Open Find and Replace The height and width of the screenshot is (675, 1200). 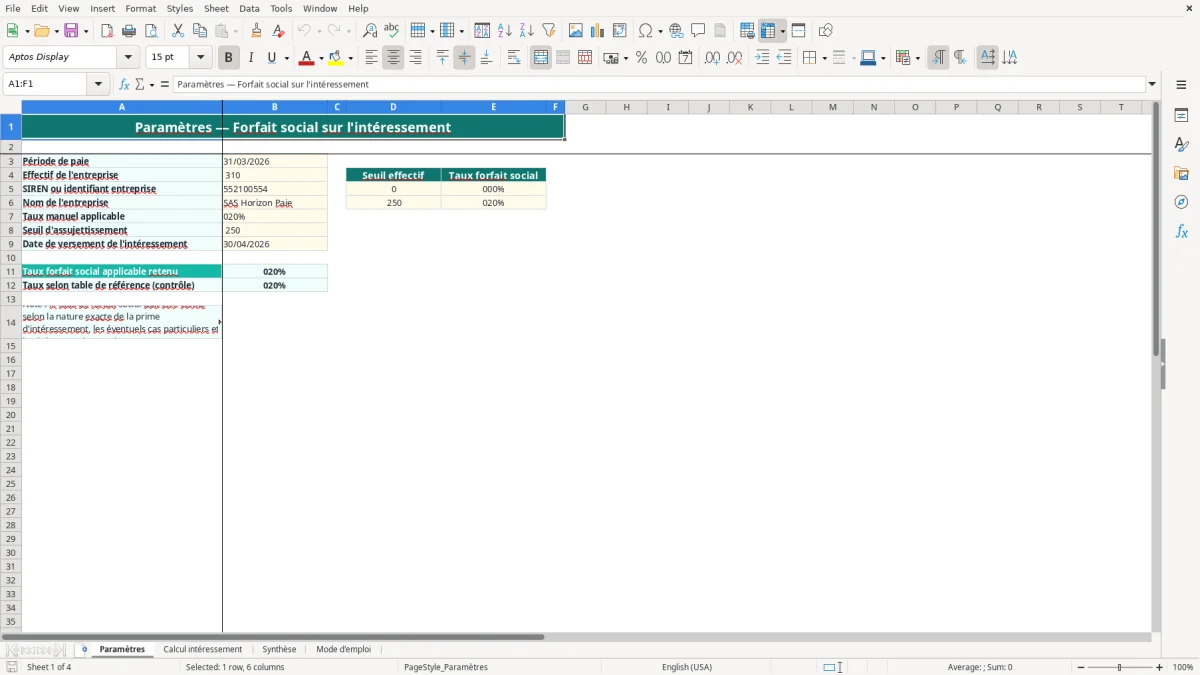click(370, 31)
